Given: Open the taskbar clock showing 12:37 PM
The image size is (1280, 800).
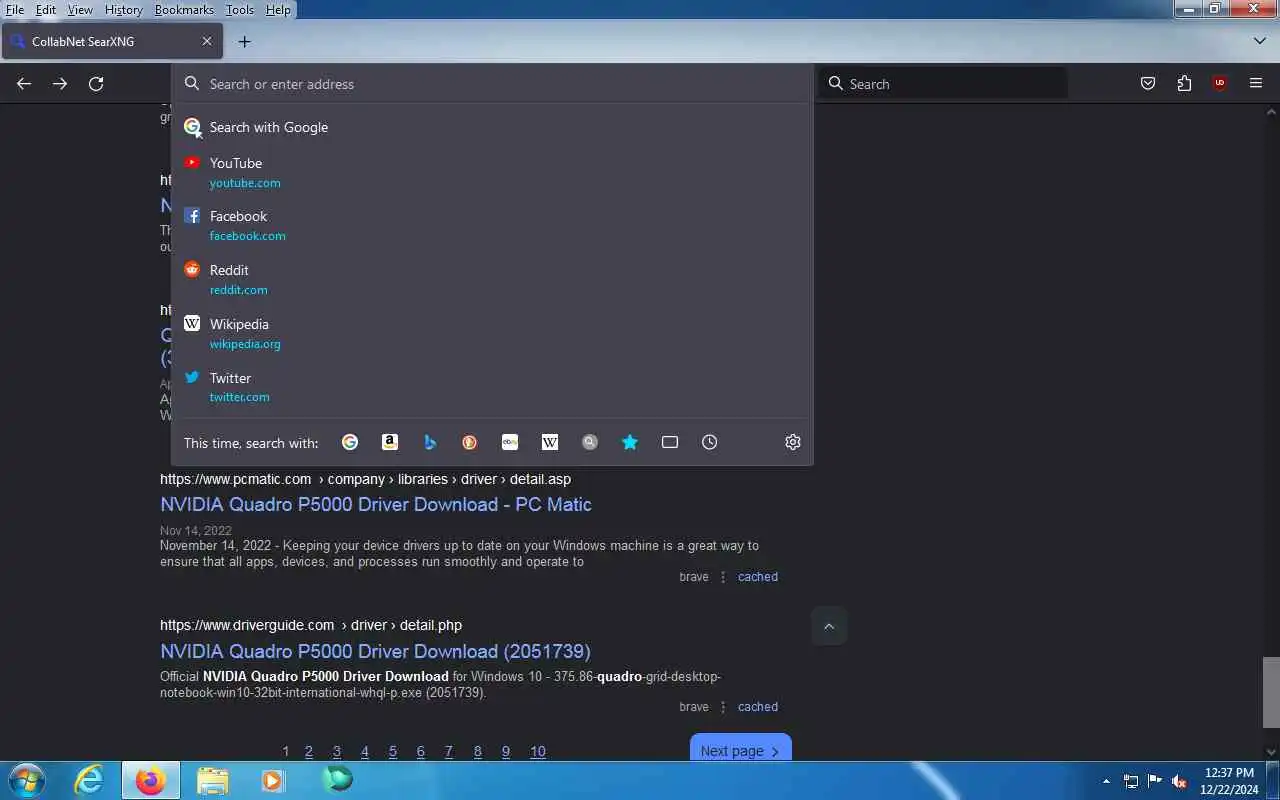Looking at the screenshot, I should click(1229, 781).
